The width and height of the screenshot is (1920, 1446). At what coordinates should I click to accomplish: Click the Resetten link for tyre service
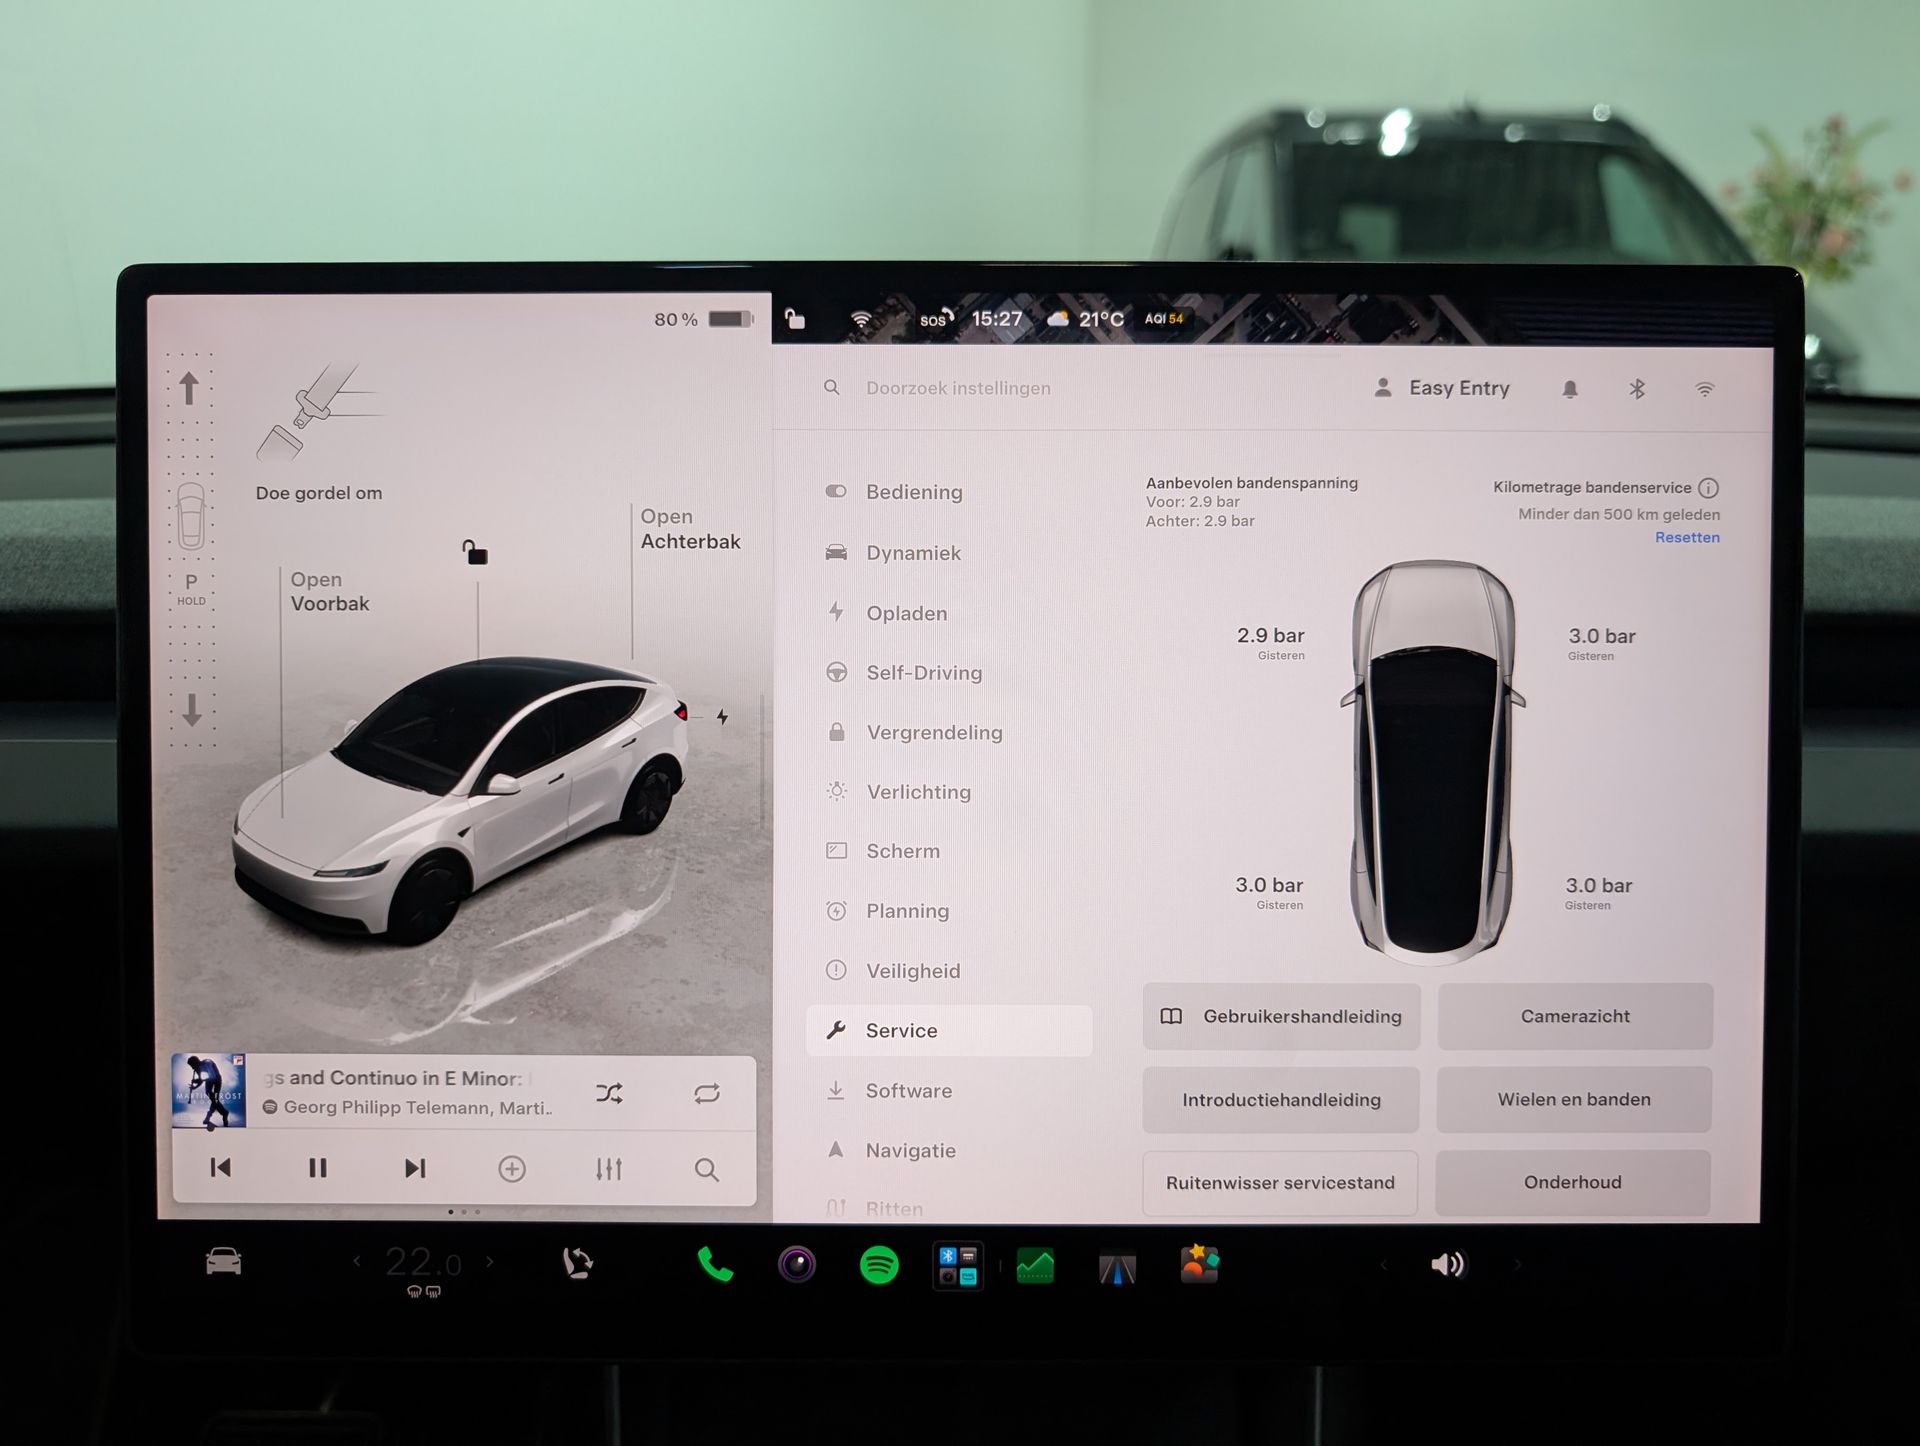point(1687,537)
